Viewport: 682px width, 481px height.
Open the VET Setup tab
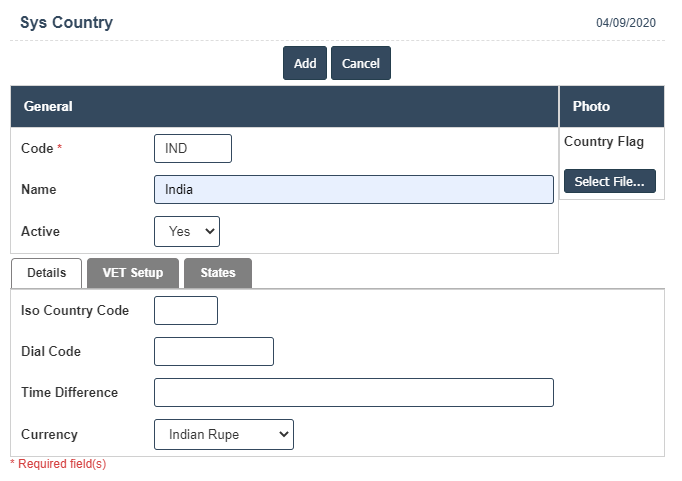click(x=132, y=273)
